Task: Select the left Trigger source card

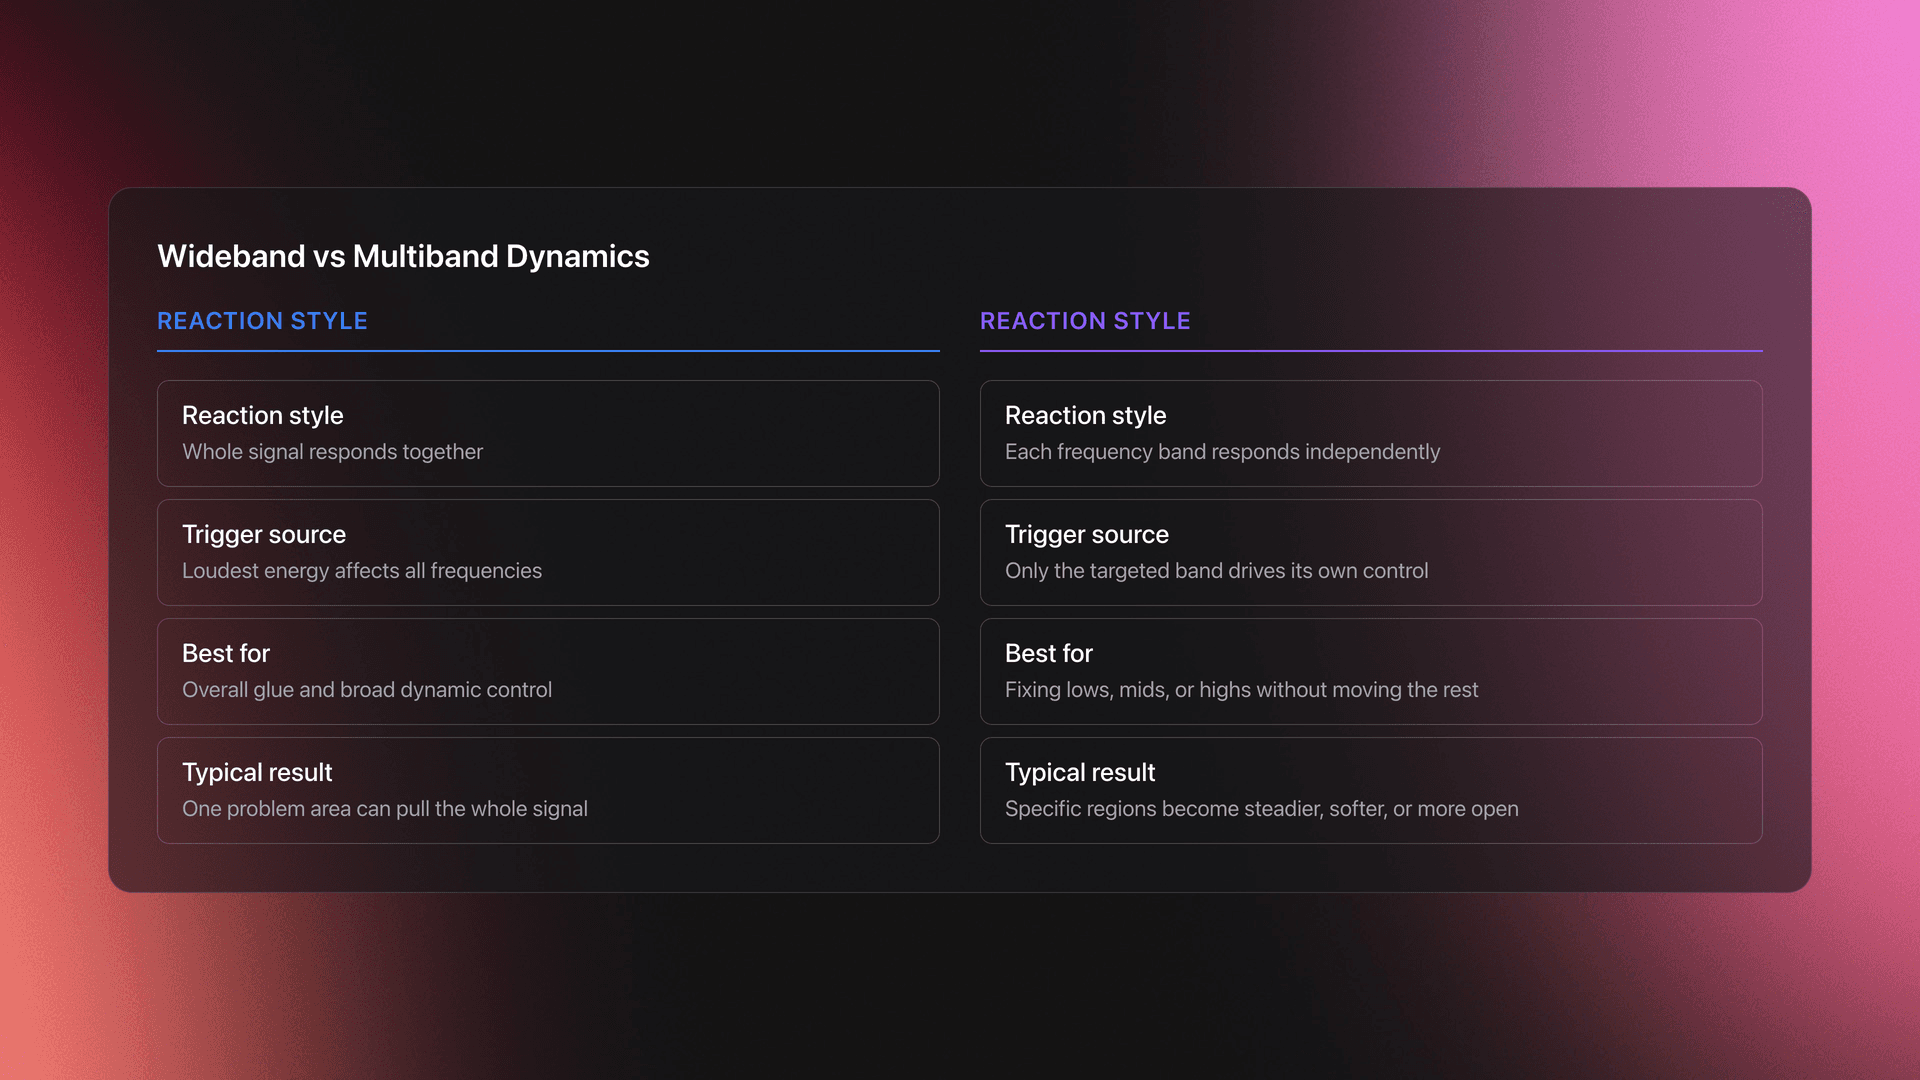Action: (x=548, y=552)
